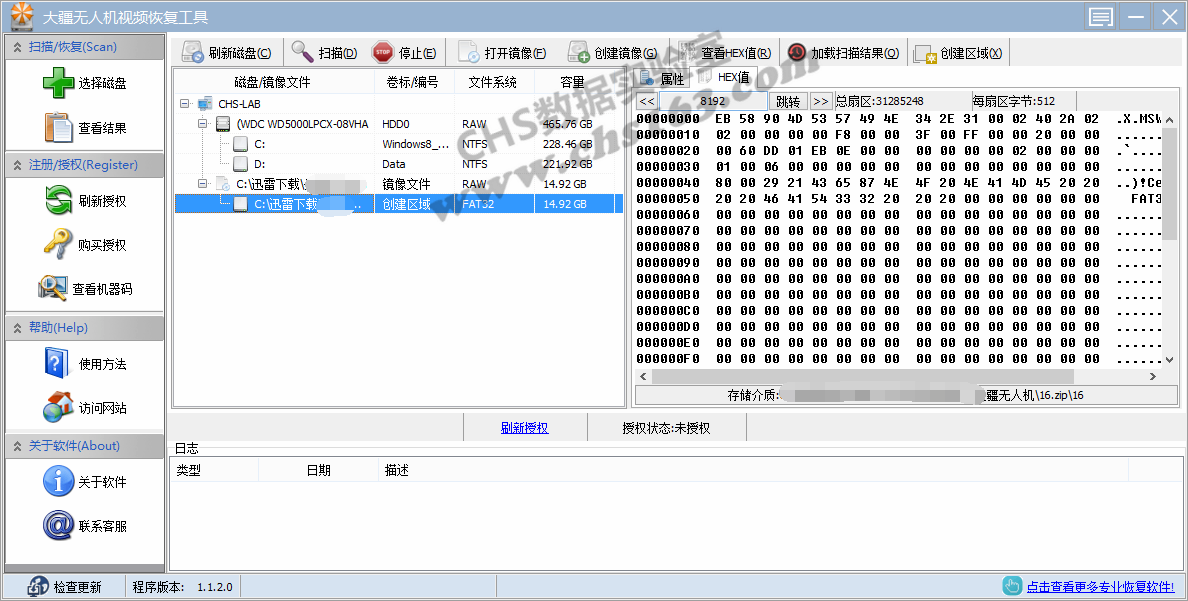The height and width of the screenshot is (601, 1188).
Task: Collapse the C:\迅雷下载 image file node
Action: (202, 183)
